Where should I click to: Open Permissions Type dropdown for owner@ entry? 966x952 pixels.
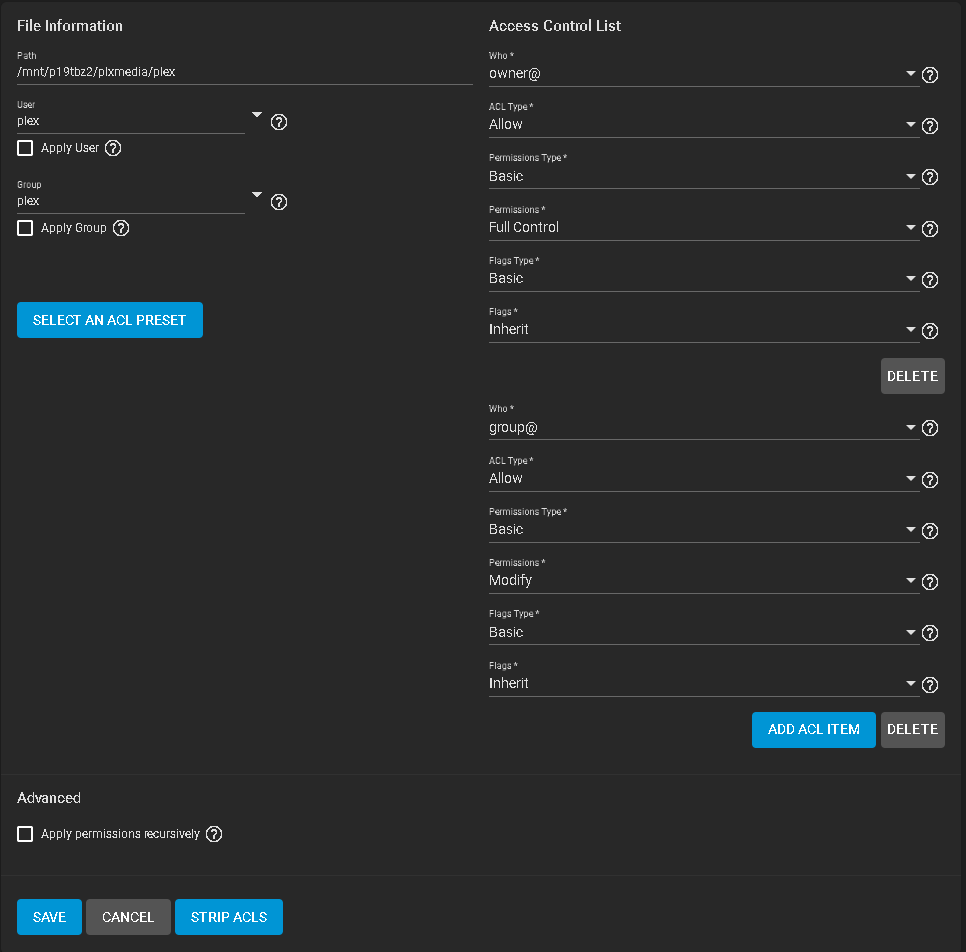(x=704, y=176)
